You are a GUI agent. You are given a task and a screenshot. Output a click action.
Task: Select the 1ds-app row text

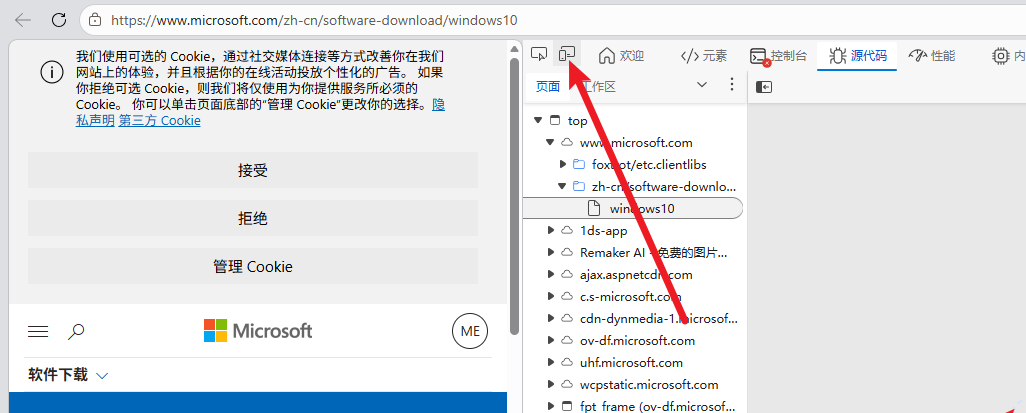point(603,230)
